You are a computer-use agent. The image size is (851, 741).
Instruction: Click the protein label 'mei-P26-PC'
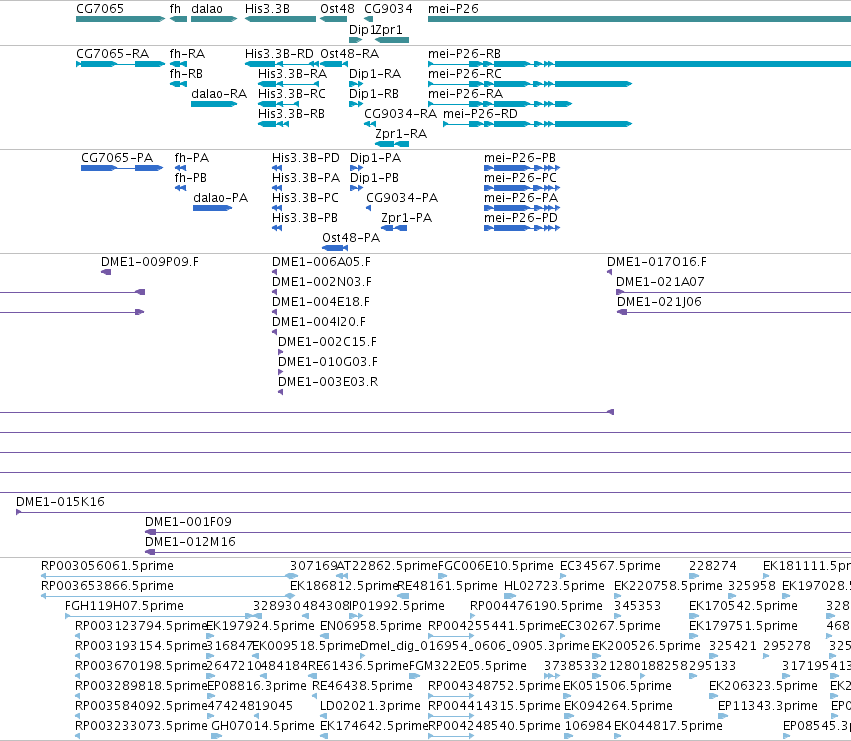coord(520,178)
